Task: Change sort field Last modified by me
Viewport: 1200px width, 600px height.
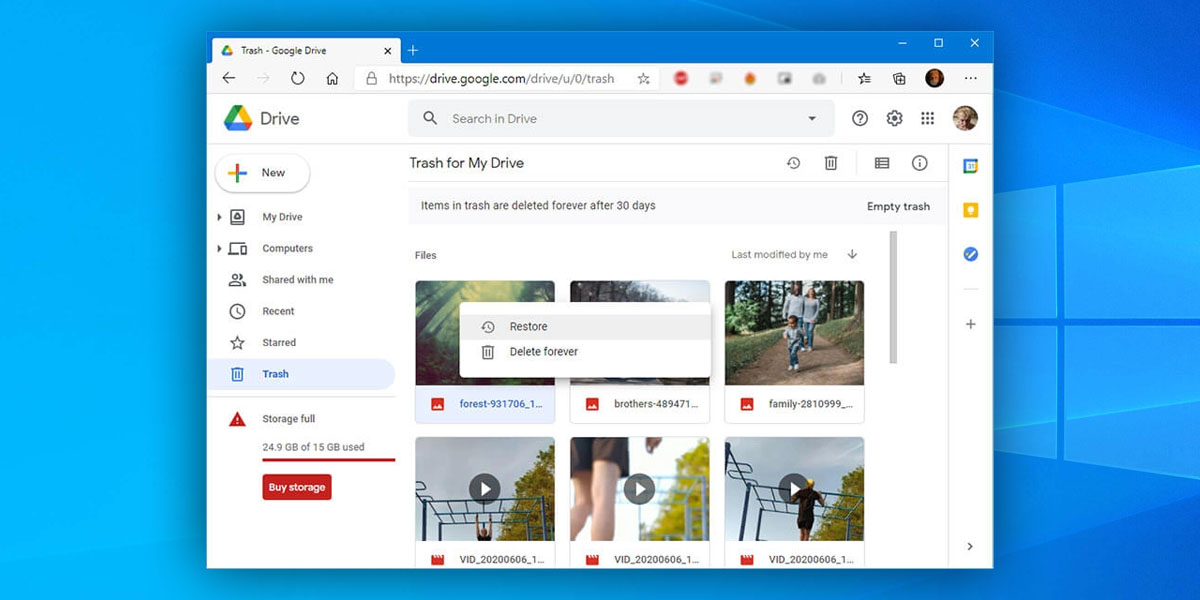Action: 779,254
